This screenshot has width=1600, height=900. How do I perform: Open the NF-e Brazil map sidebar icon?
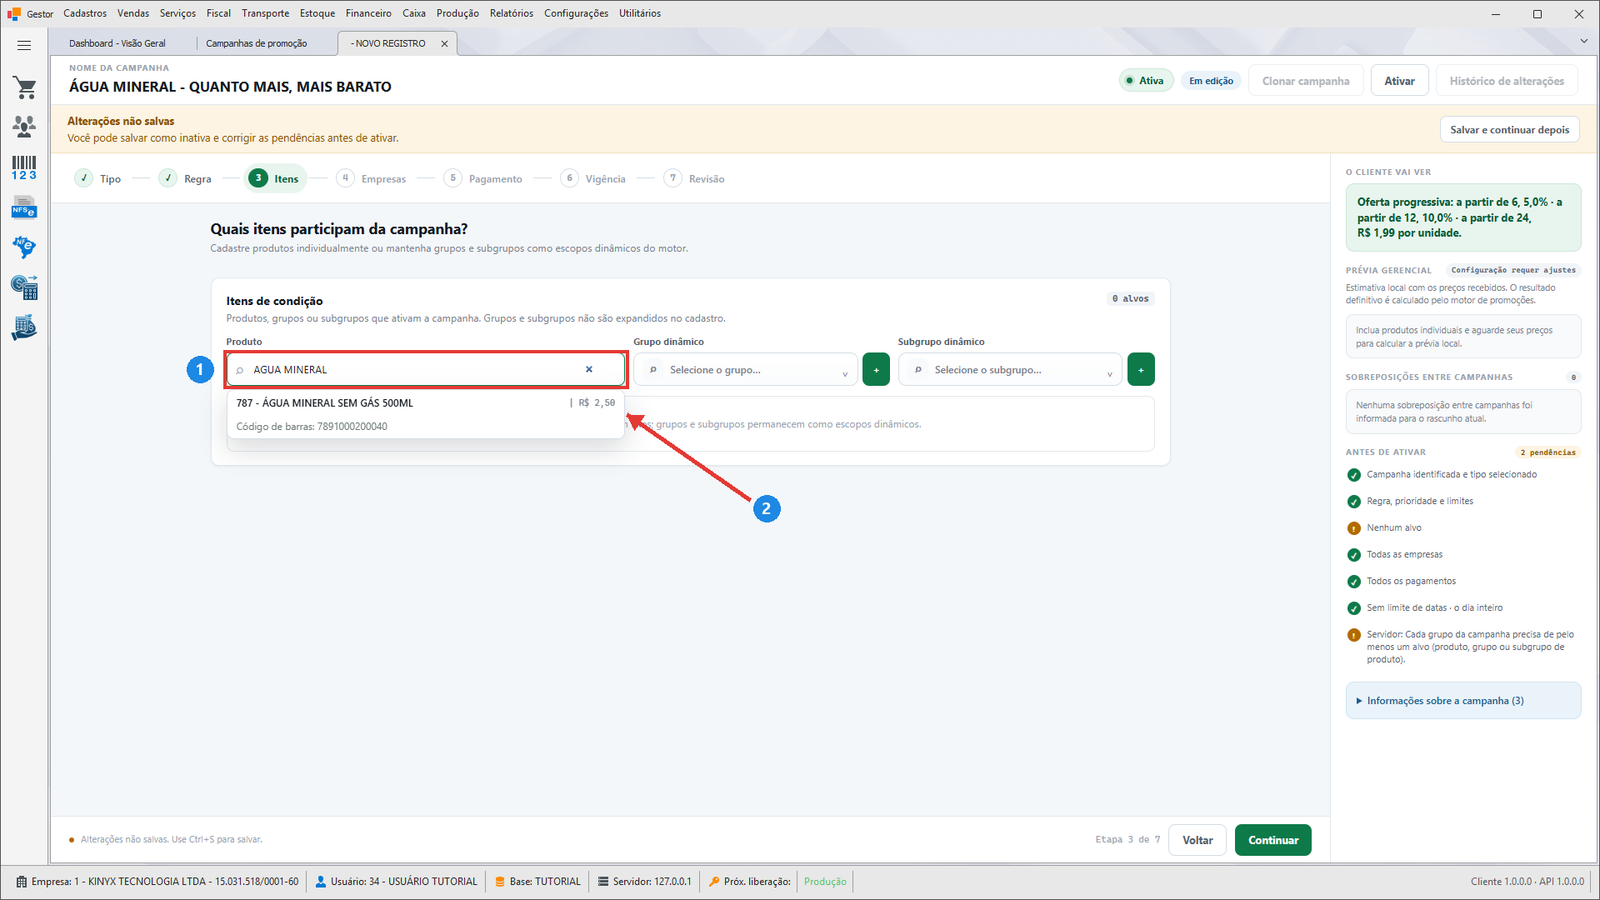[x=24, y=247]
